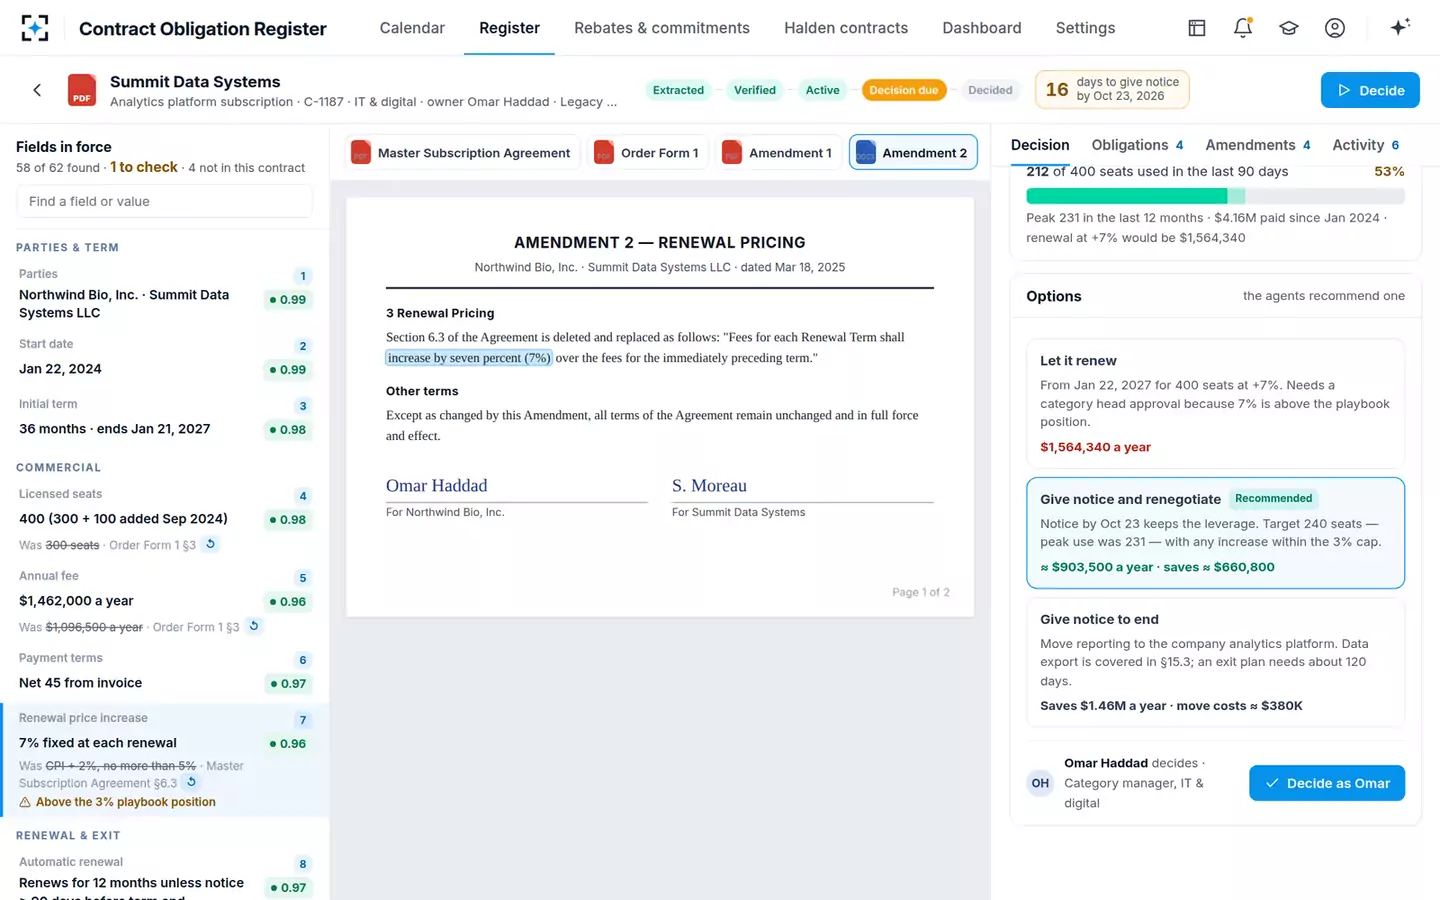This screenshot has width=1440, height=900.
Task: Select Give notice and renegotiate option
Action: (x=1216, y=533)
